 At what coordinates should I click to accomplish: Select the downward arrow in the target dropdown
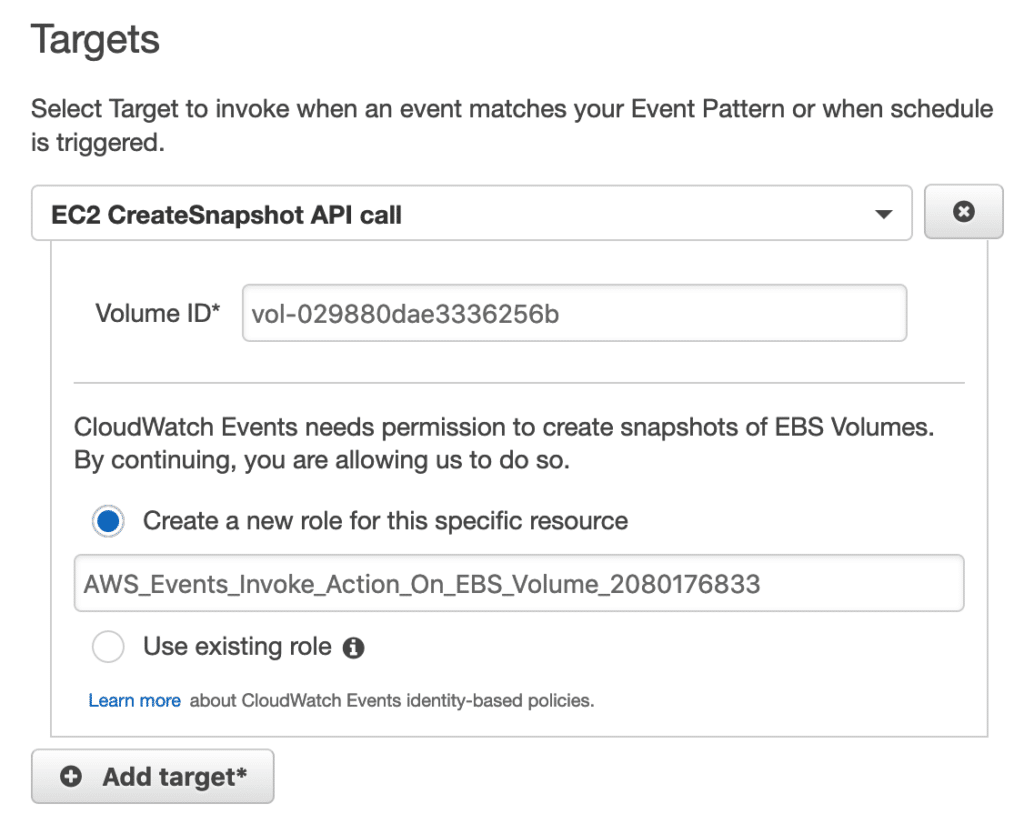click(886, 213)
